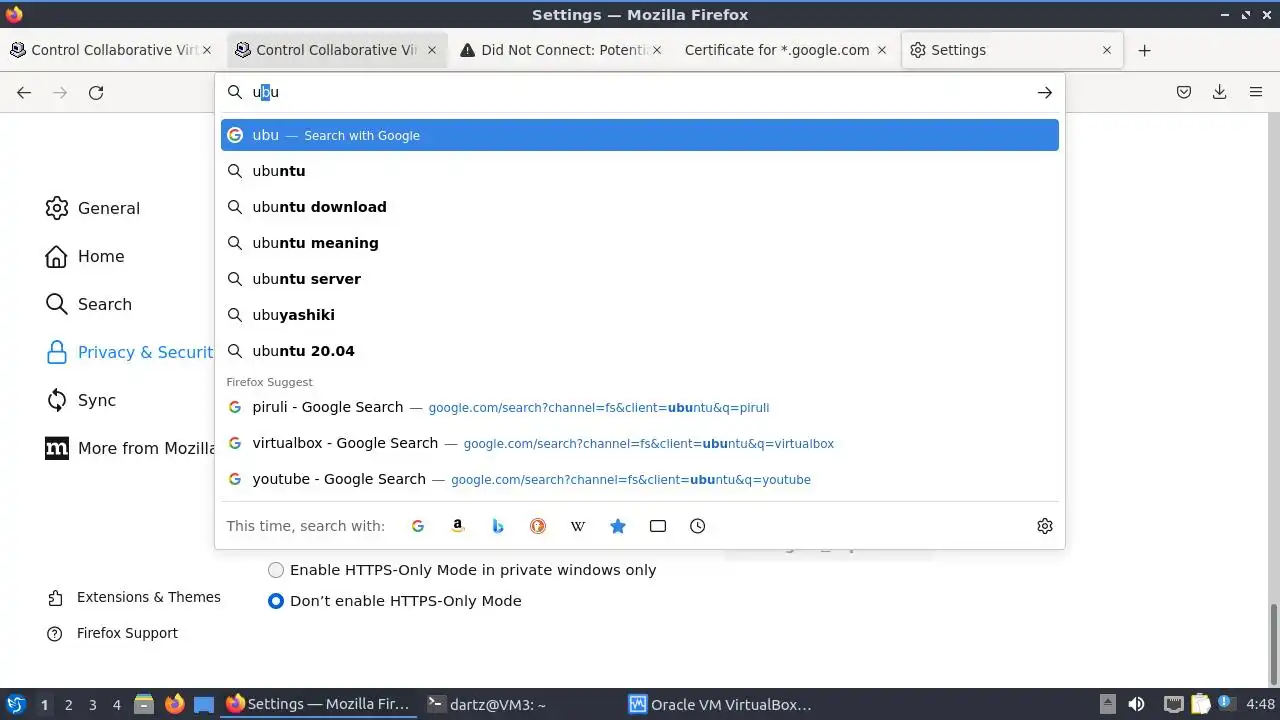Screen dimensions: 1280x720
Task: Close the Certificate for *.google.com tab
Action: pos(882,50)
